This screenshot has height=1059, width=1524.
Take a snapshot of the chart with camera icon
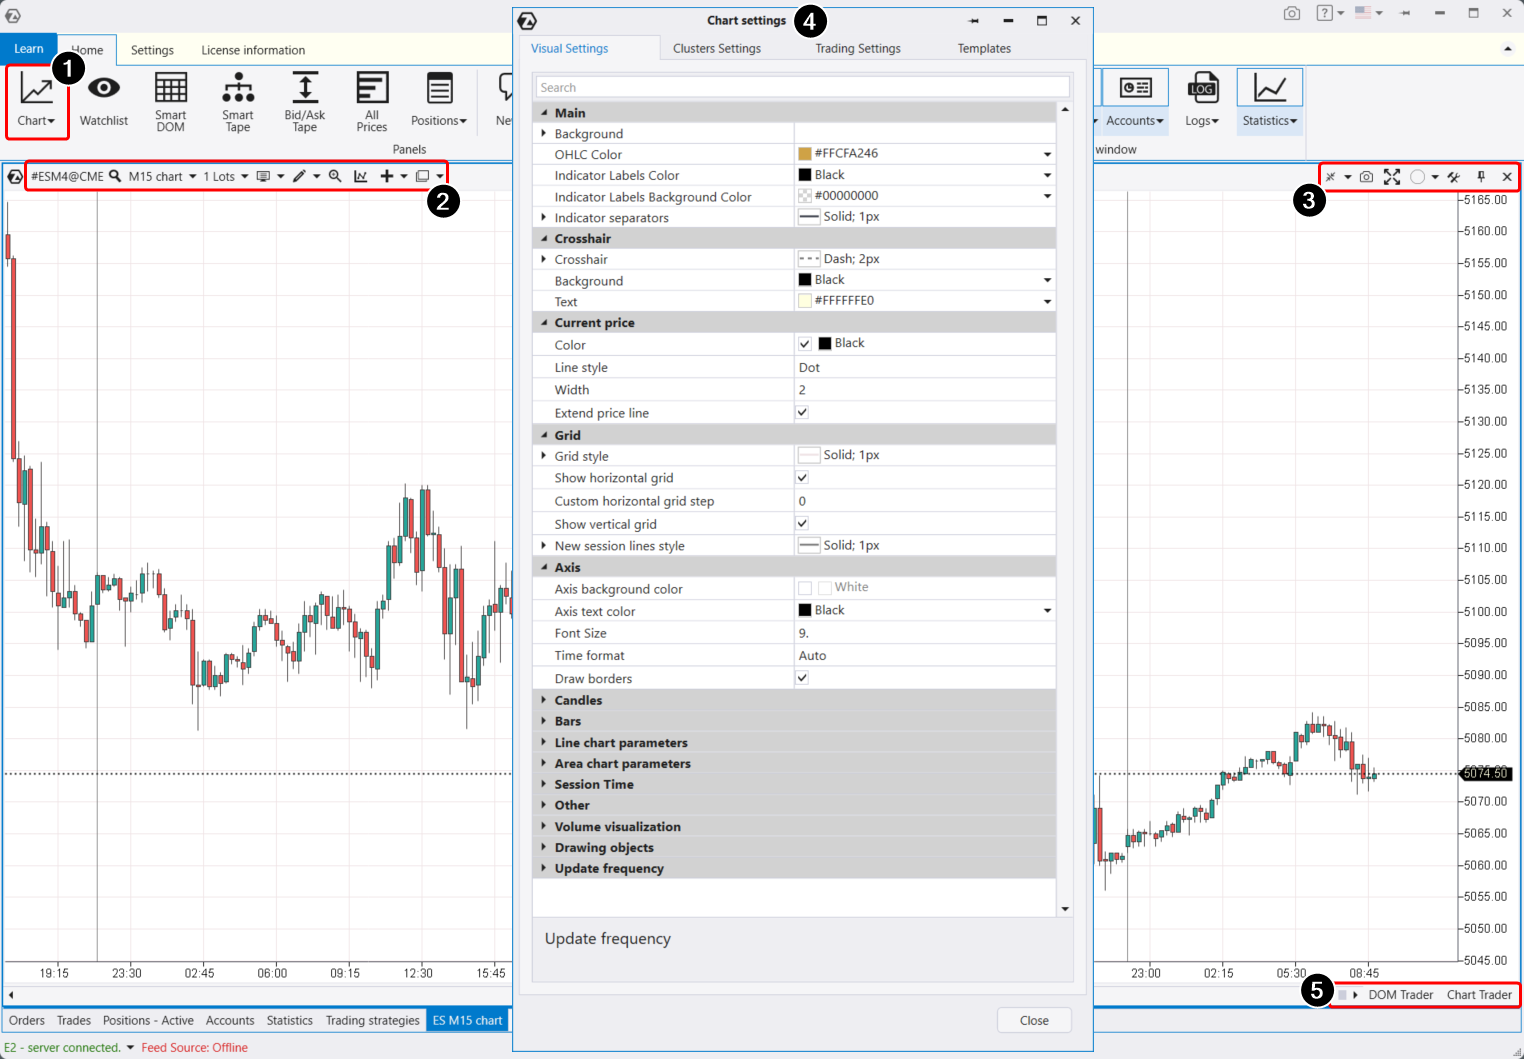[x=1366, y=177]
